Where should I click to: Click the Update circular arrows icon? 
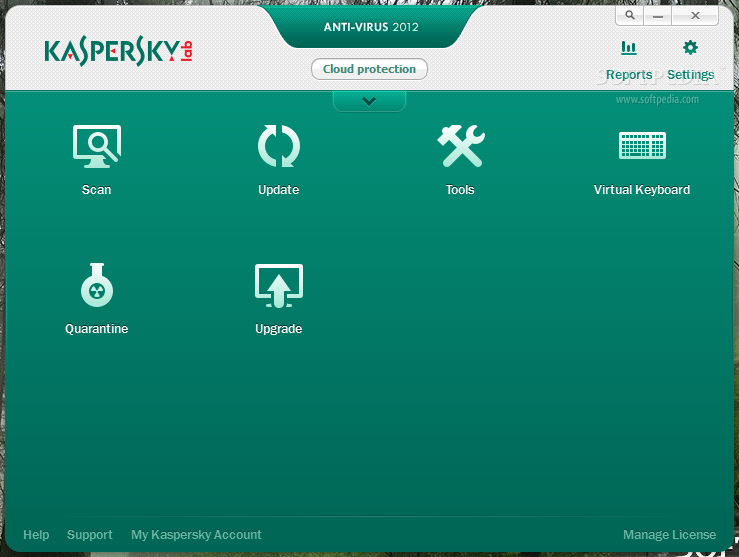tap(279, 146)
